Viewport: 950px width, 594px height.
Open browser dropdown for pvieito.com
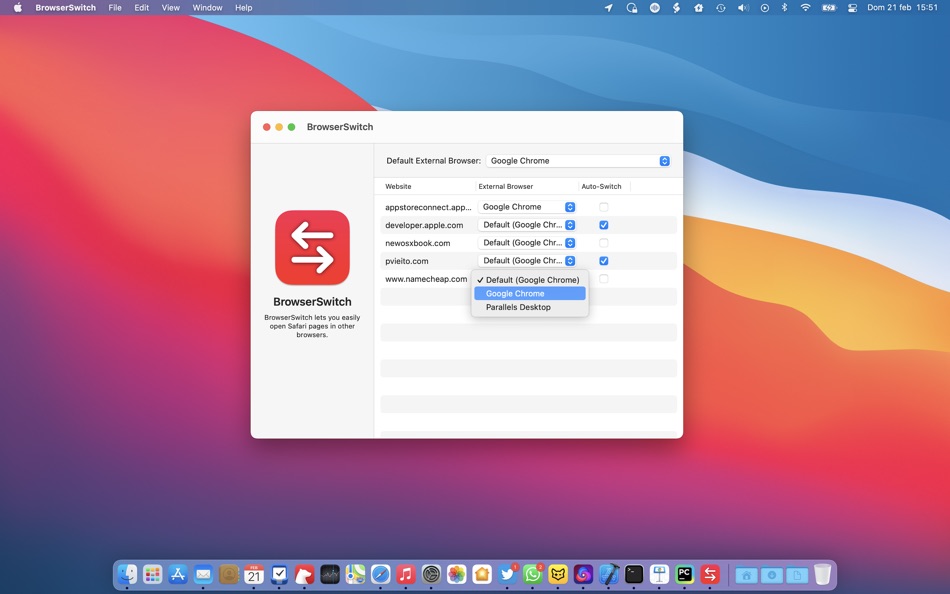pyautogui.click(x=526, y=261)
